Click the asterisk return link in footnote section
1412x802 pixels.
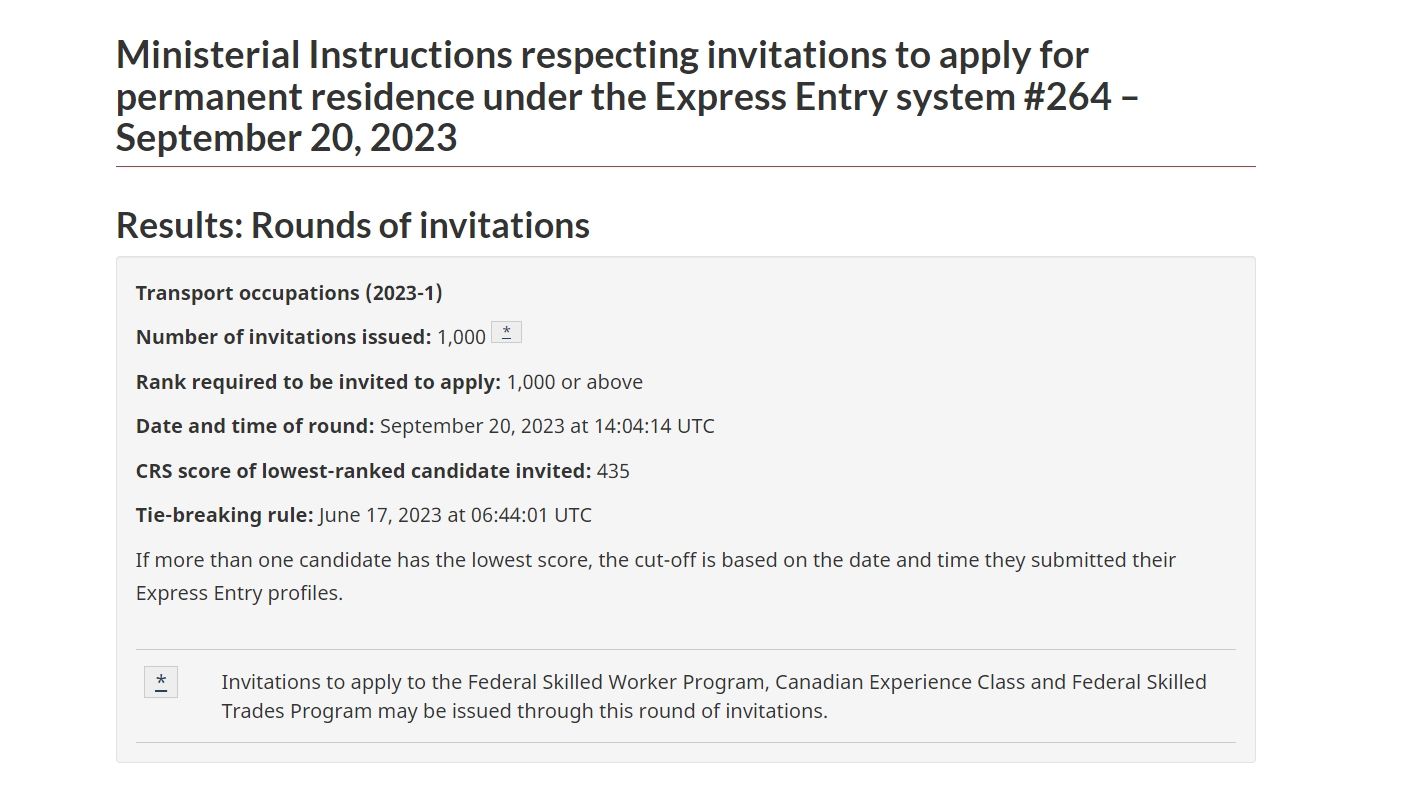point(161,682)
